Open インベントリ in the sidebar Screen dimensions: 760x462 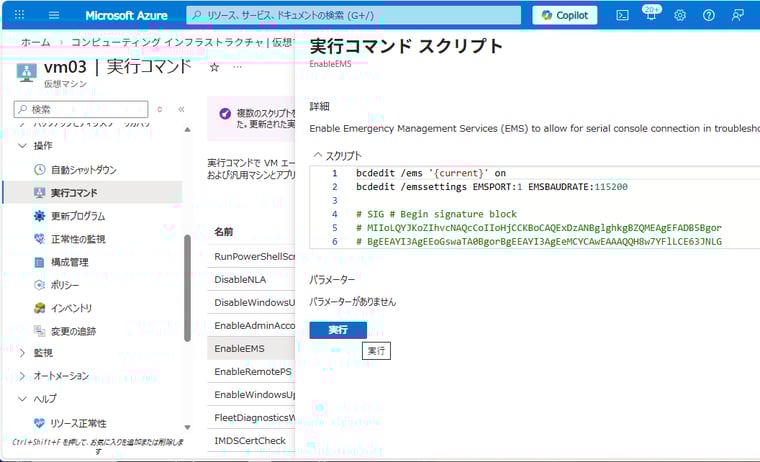(72, 308)
